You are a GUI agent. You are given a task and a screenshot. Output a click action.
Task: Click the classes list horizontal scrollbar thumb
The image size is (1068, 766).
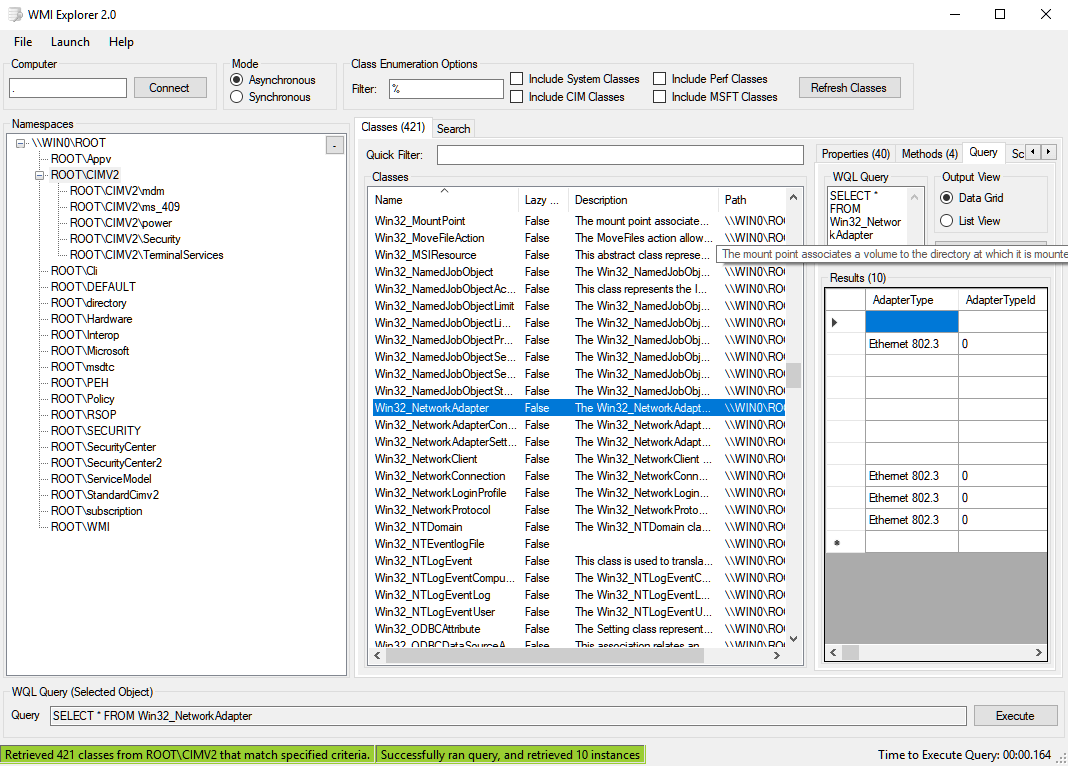pos(545,655)
